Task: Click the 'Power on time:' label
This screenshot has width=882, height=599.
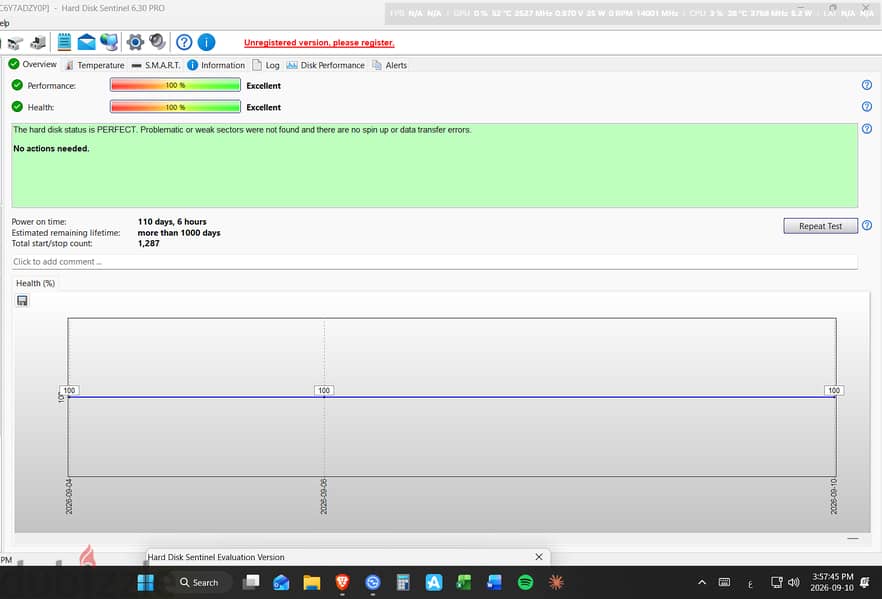Action: point(39,222)
